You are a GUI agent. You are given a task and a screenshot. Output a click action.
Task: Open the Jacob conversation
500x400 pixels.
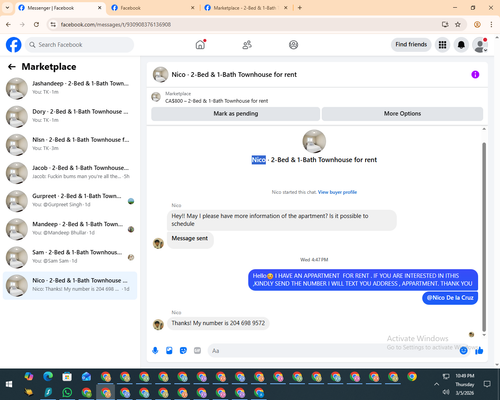tap(70, 173)
